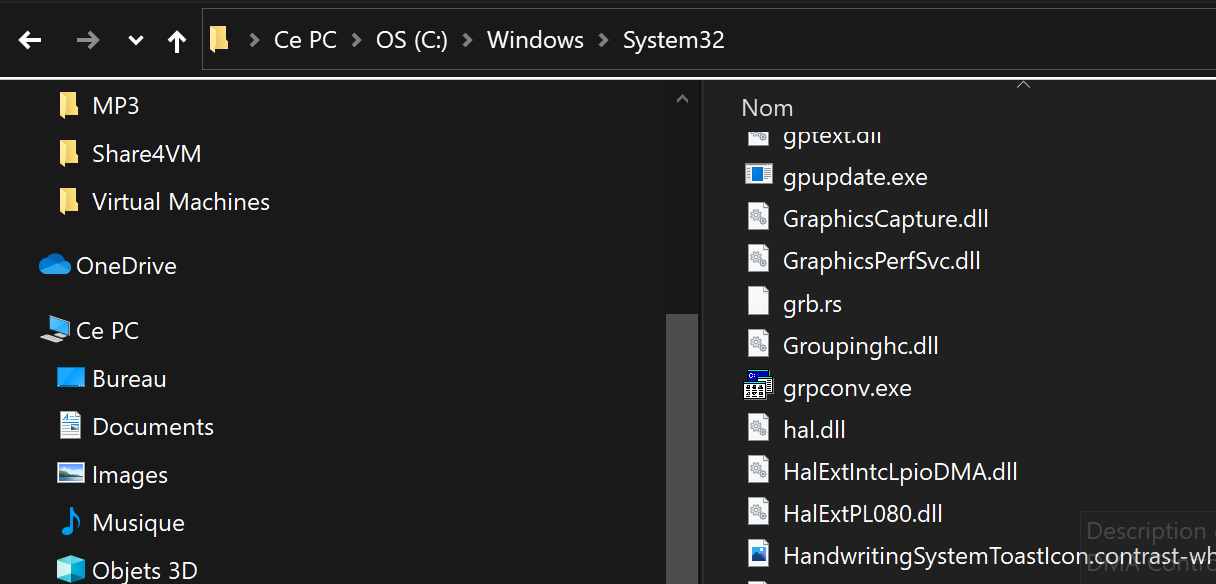The image size is (1216, 584).
Task: Open recent locations dropdown arrow
Action: point(136,41)
